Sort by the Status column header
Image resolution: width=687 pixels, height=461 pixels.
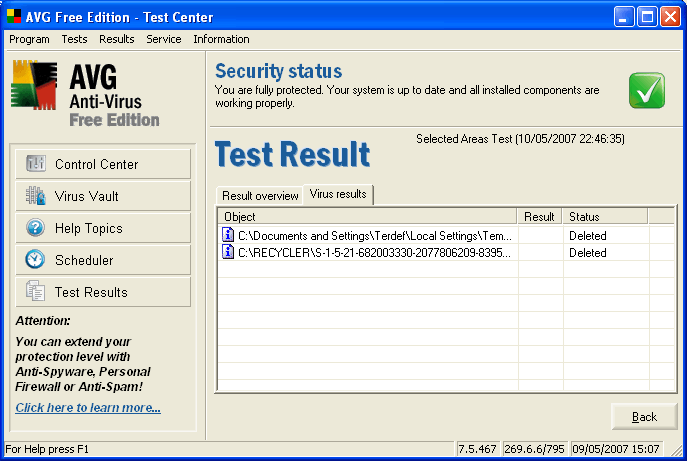(605, 216)
